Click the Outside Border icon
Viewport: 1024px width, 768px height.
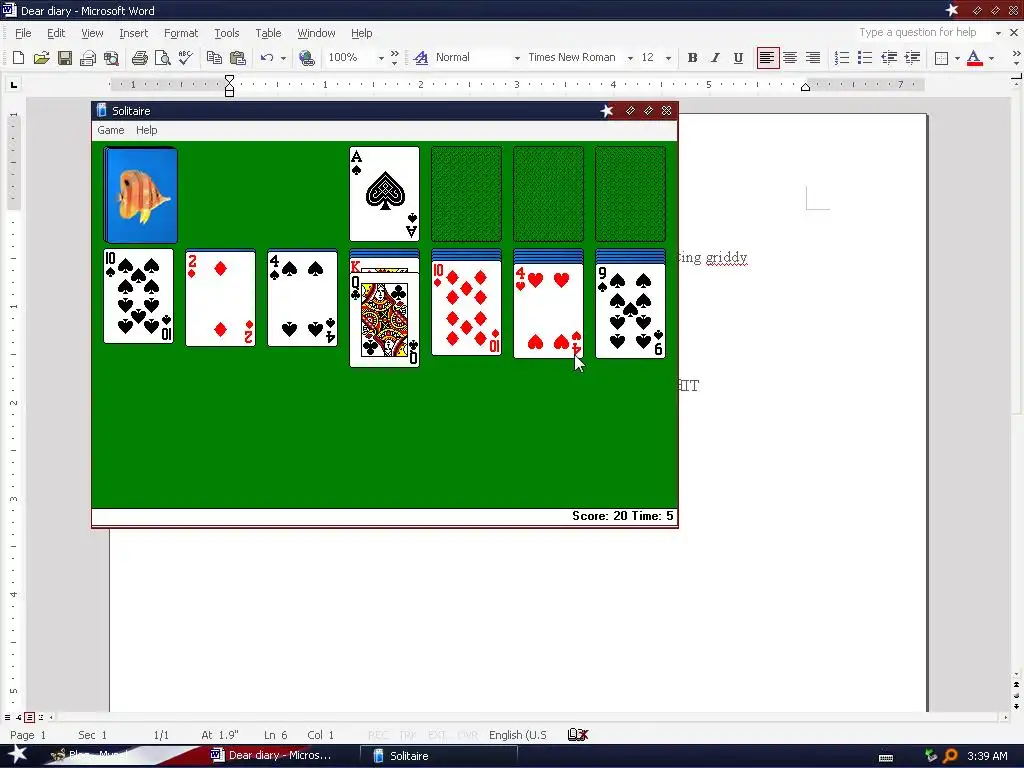coord(941,58)
